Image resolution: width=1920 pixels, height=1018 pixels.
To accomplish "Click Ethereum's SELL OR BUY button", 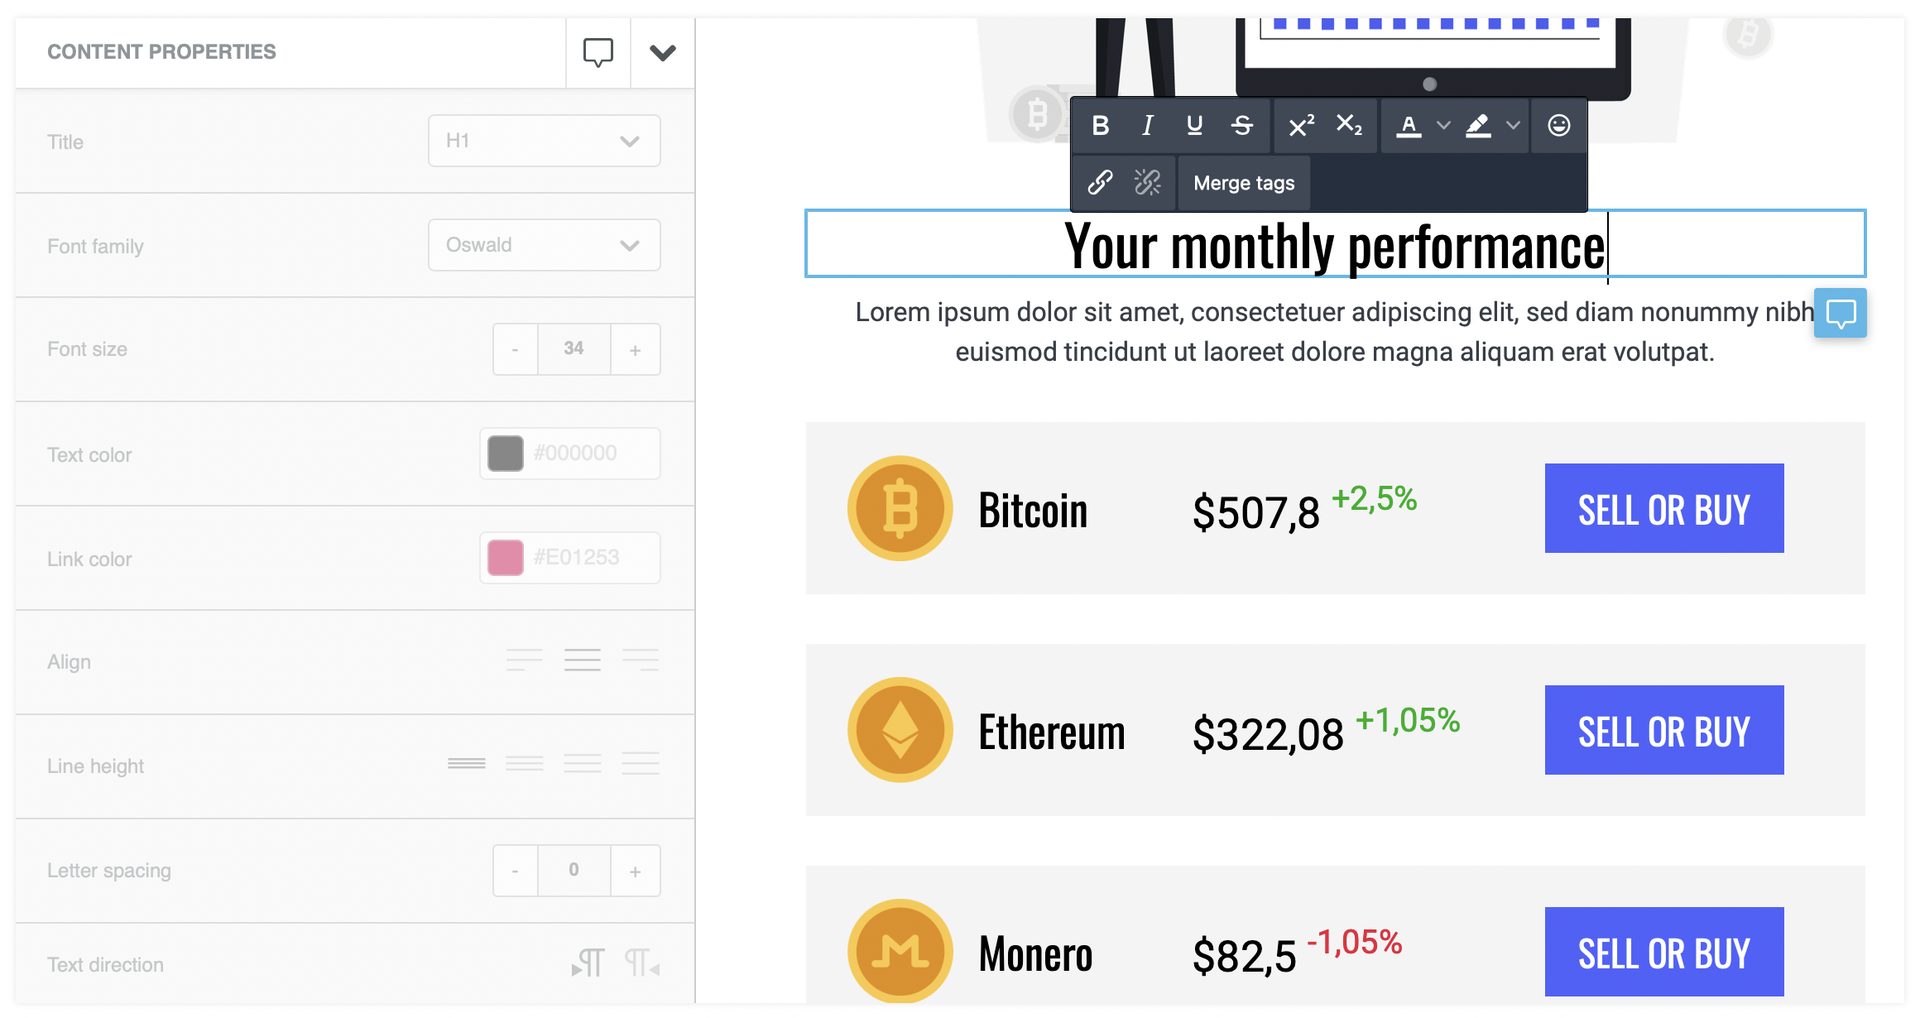I will tap(1663, 731).
